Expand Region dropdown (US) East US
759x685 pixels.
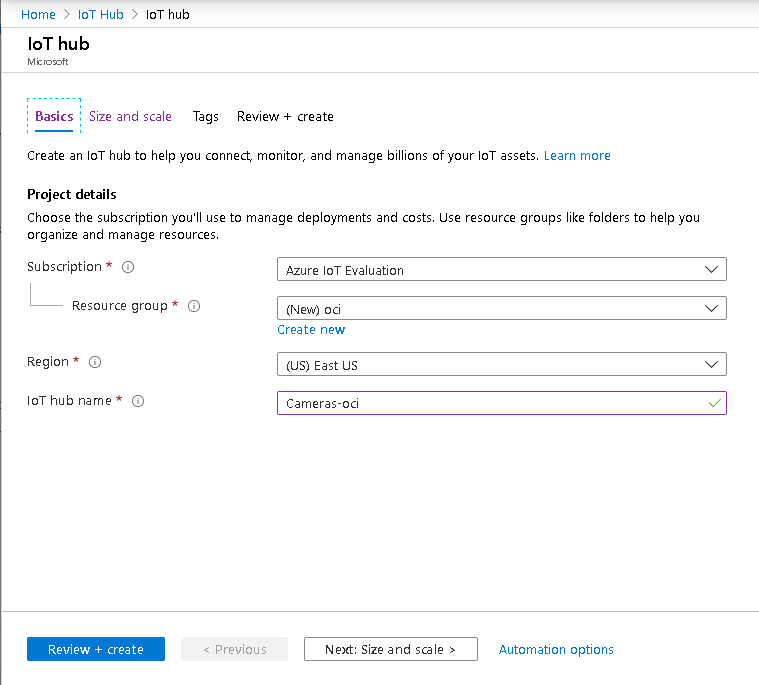501,364
